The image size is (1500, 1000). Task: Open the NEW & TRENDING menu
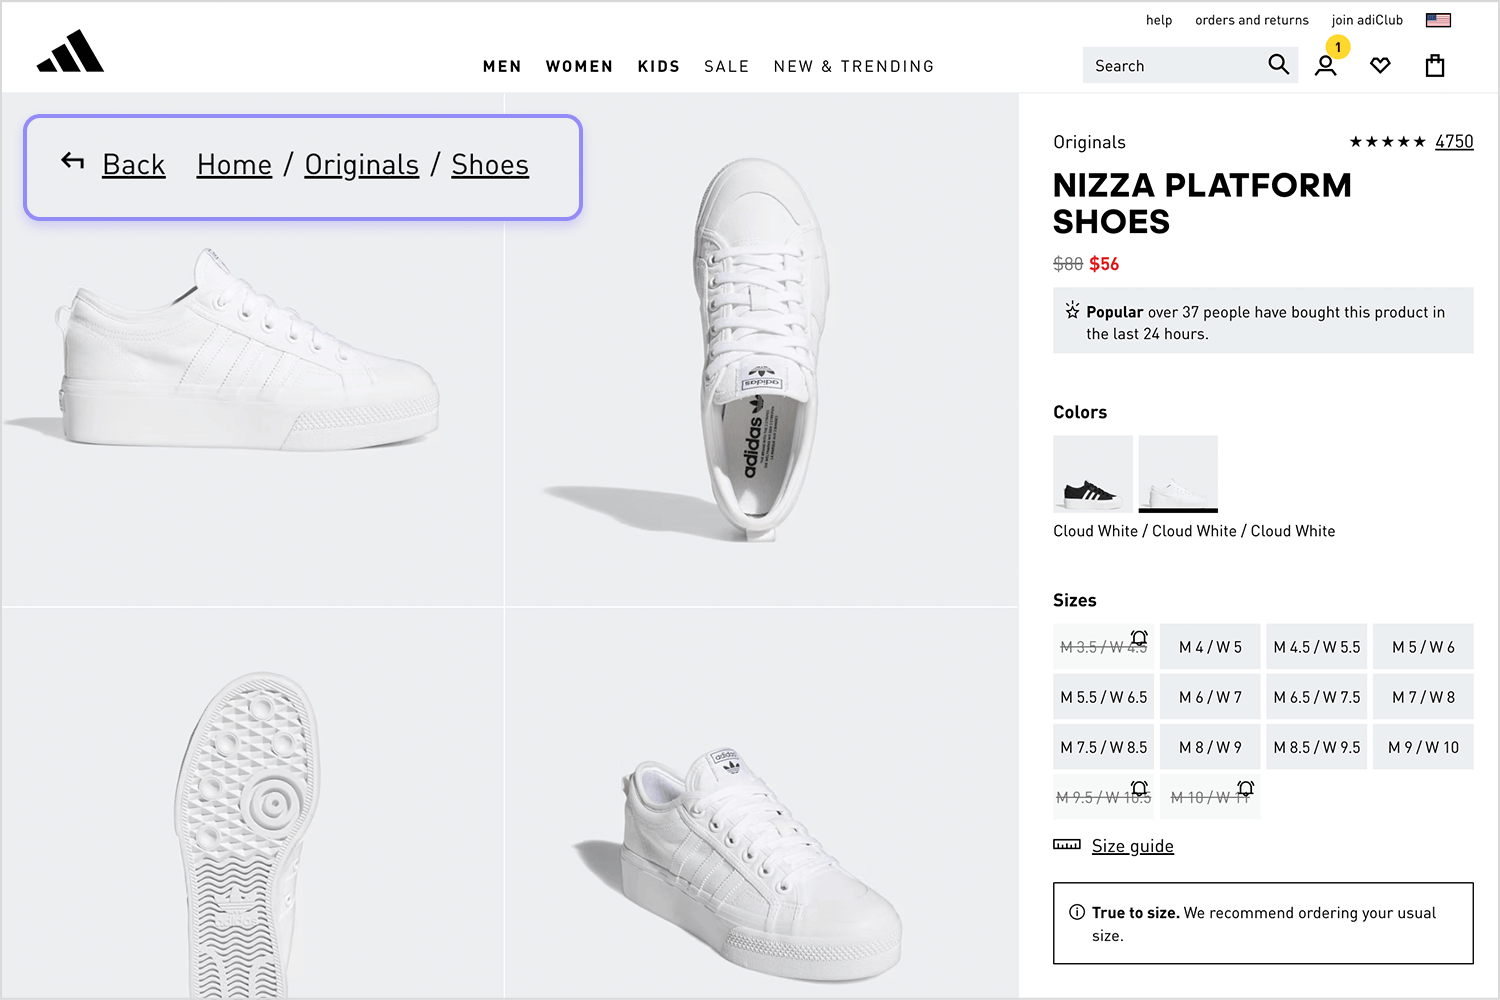point(854,66)
